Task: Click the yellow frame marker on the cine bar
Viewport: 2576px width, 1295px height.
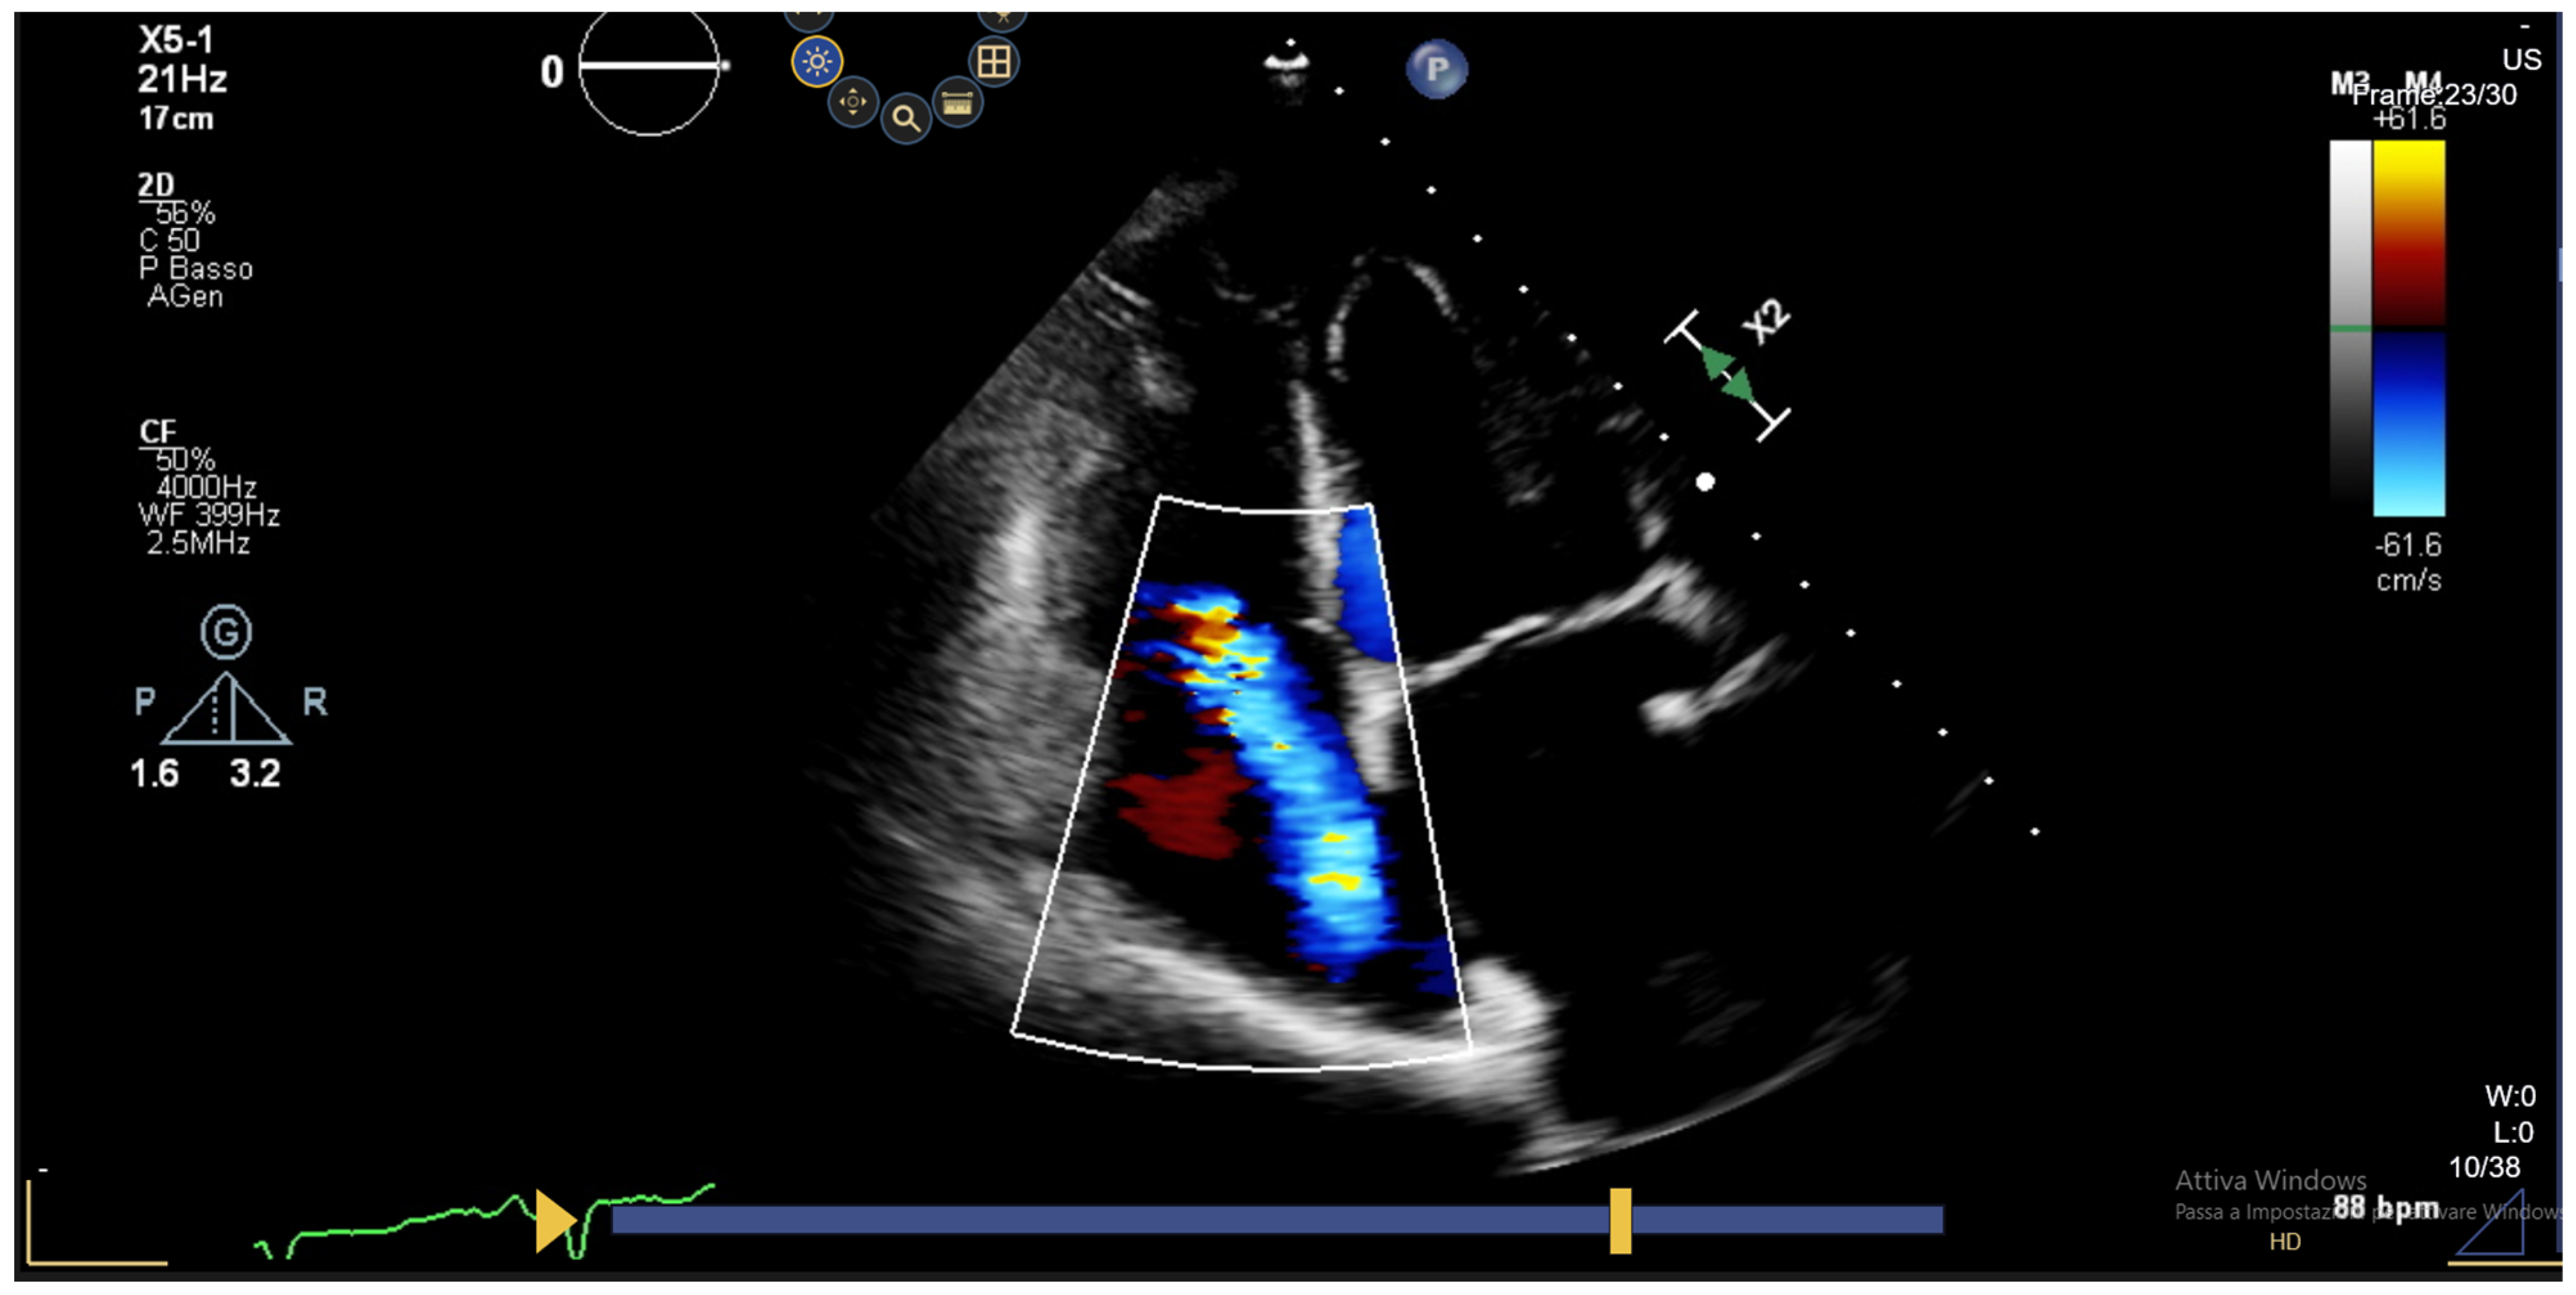Action: [1620, 1220]
